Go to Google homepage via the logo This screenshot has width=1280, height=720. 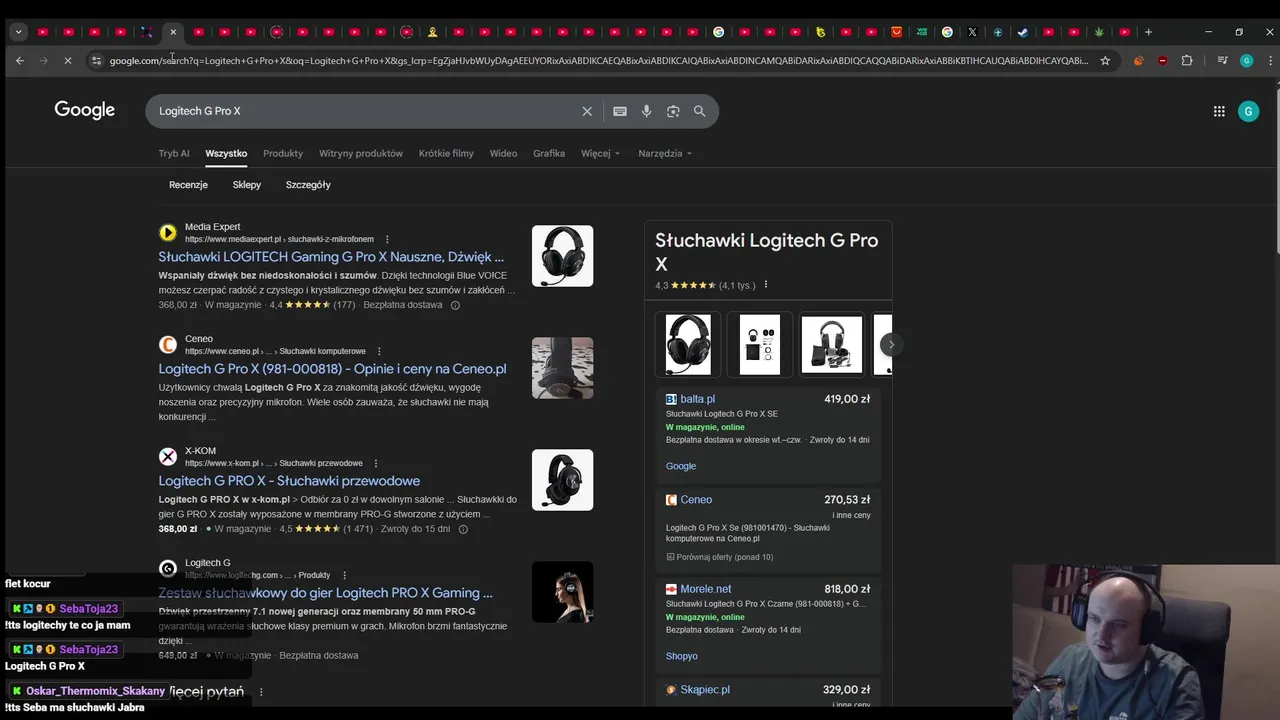[x=85, y=110]
